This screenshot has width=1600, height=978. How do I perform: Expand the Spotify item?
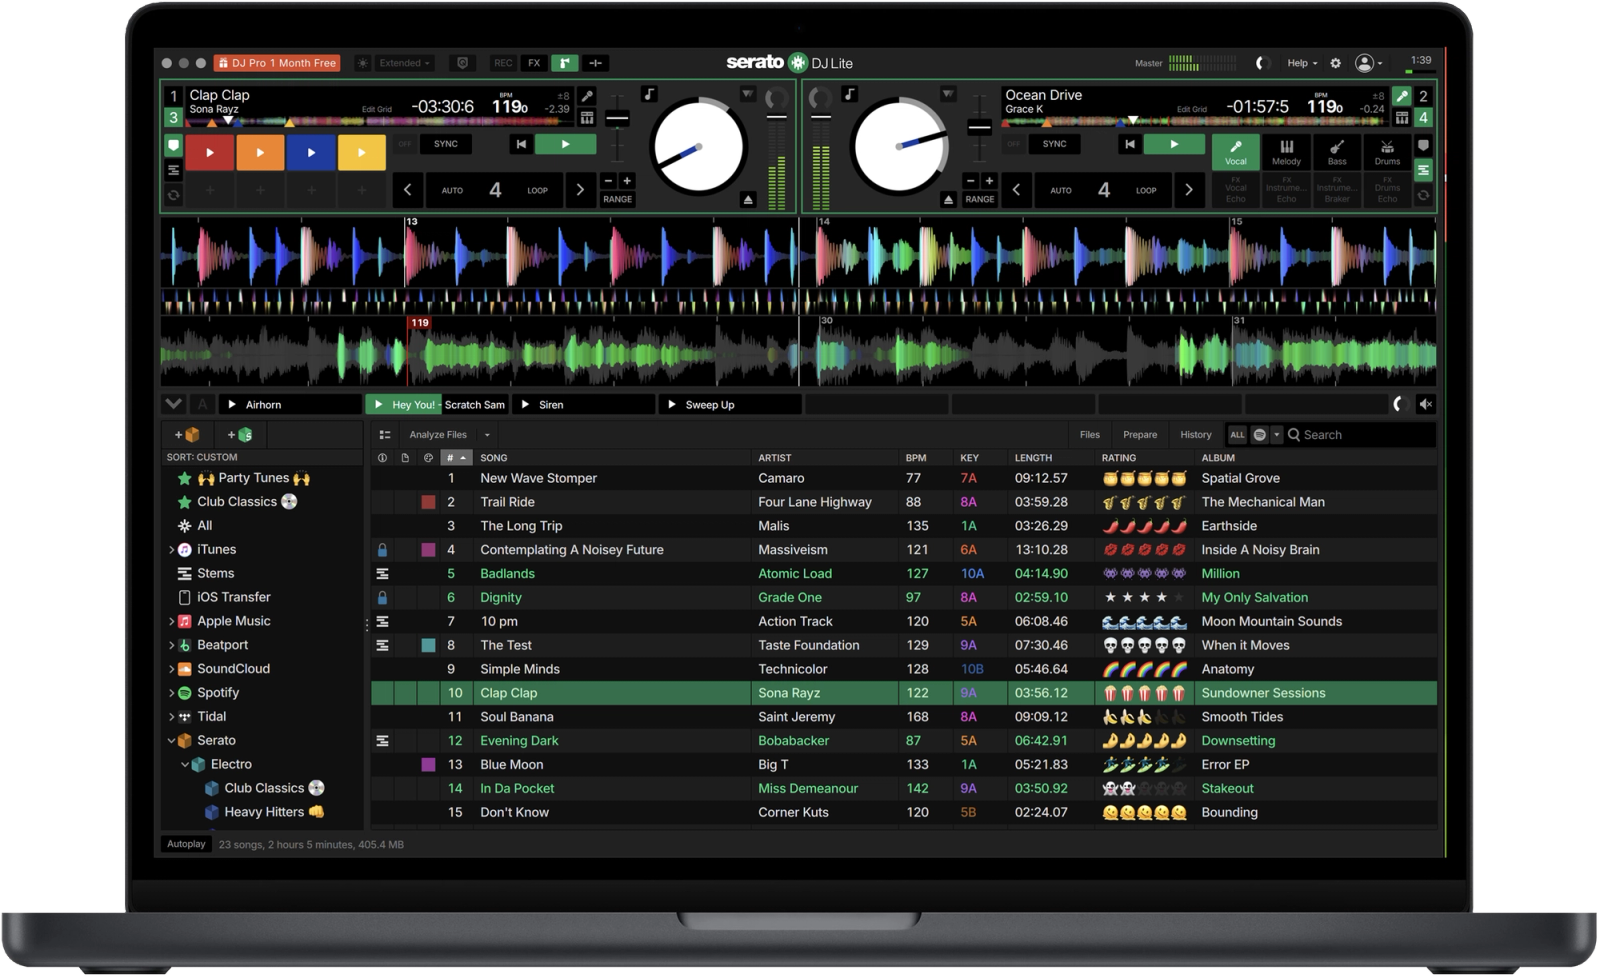[171, 693]
